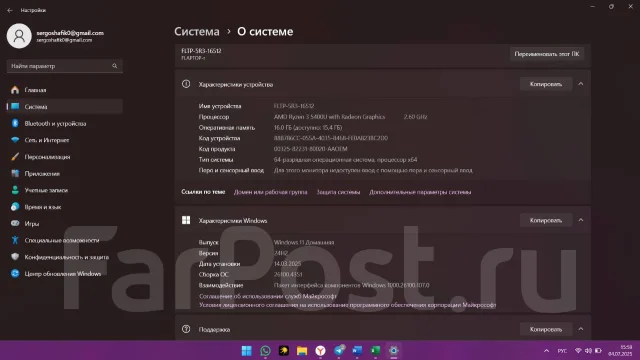
Task: Click the Выпуск value Windows 11 Домашняя
Action: 304,242
